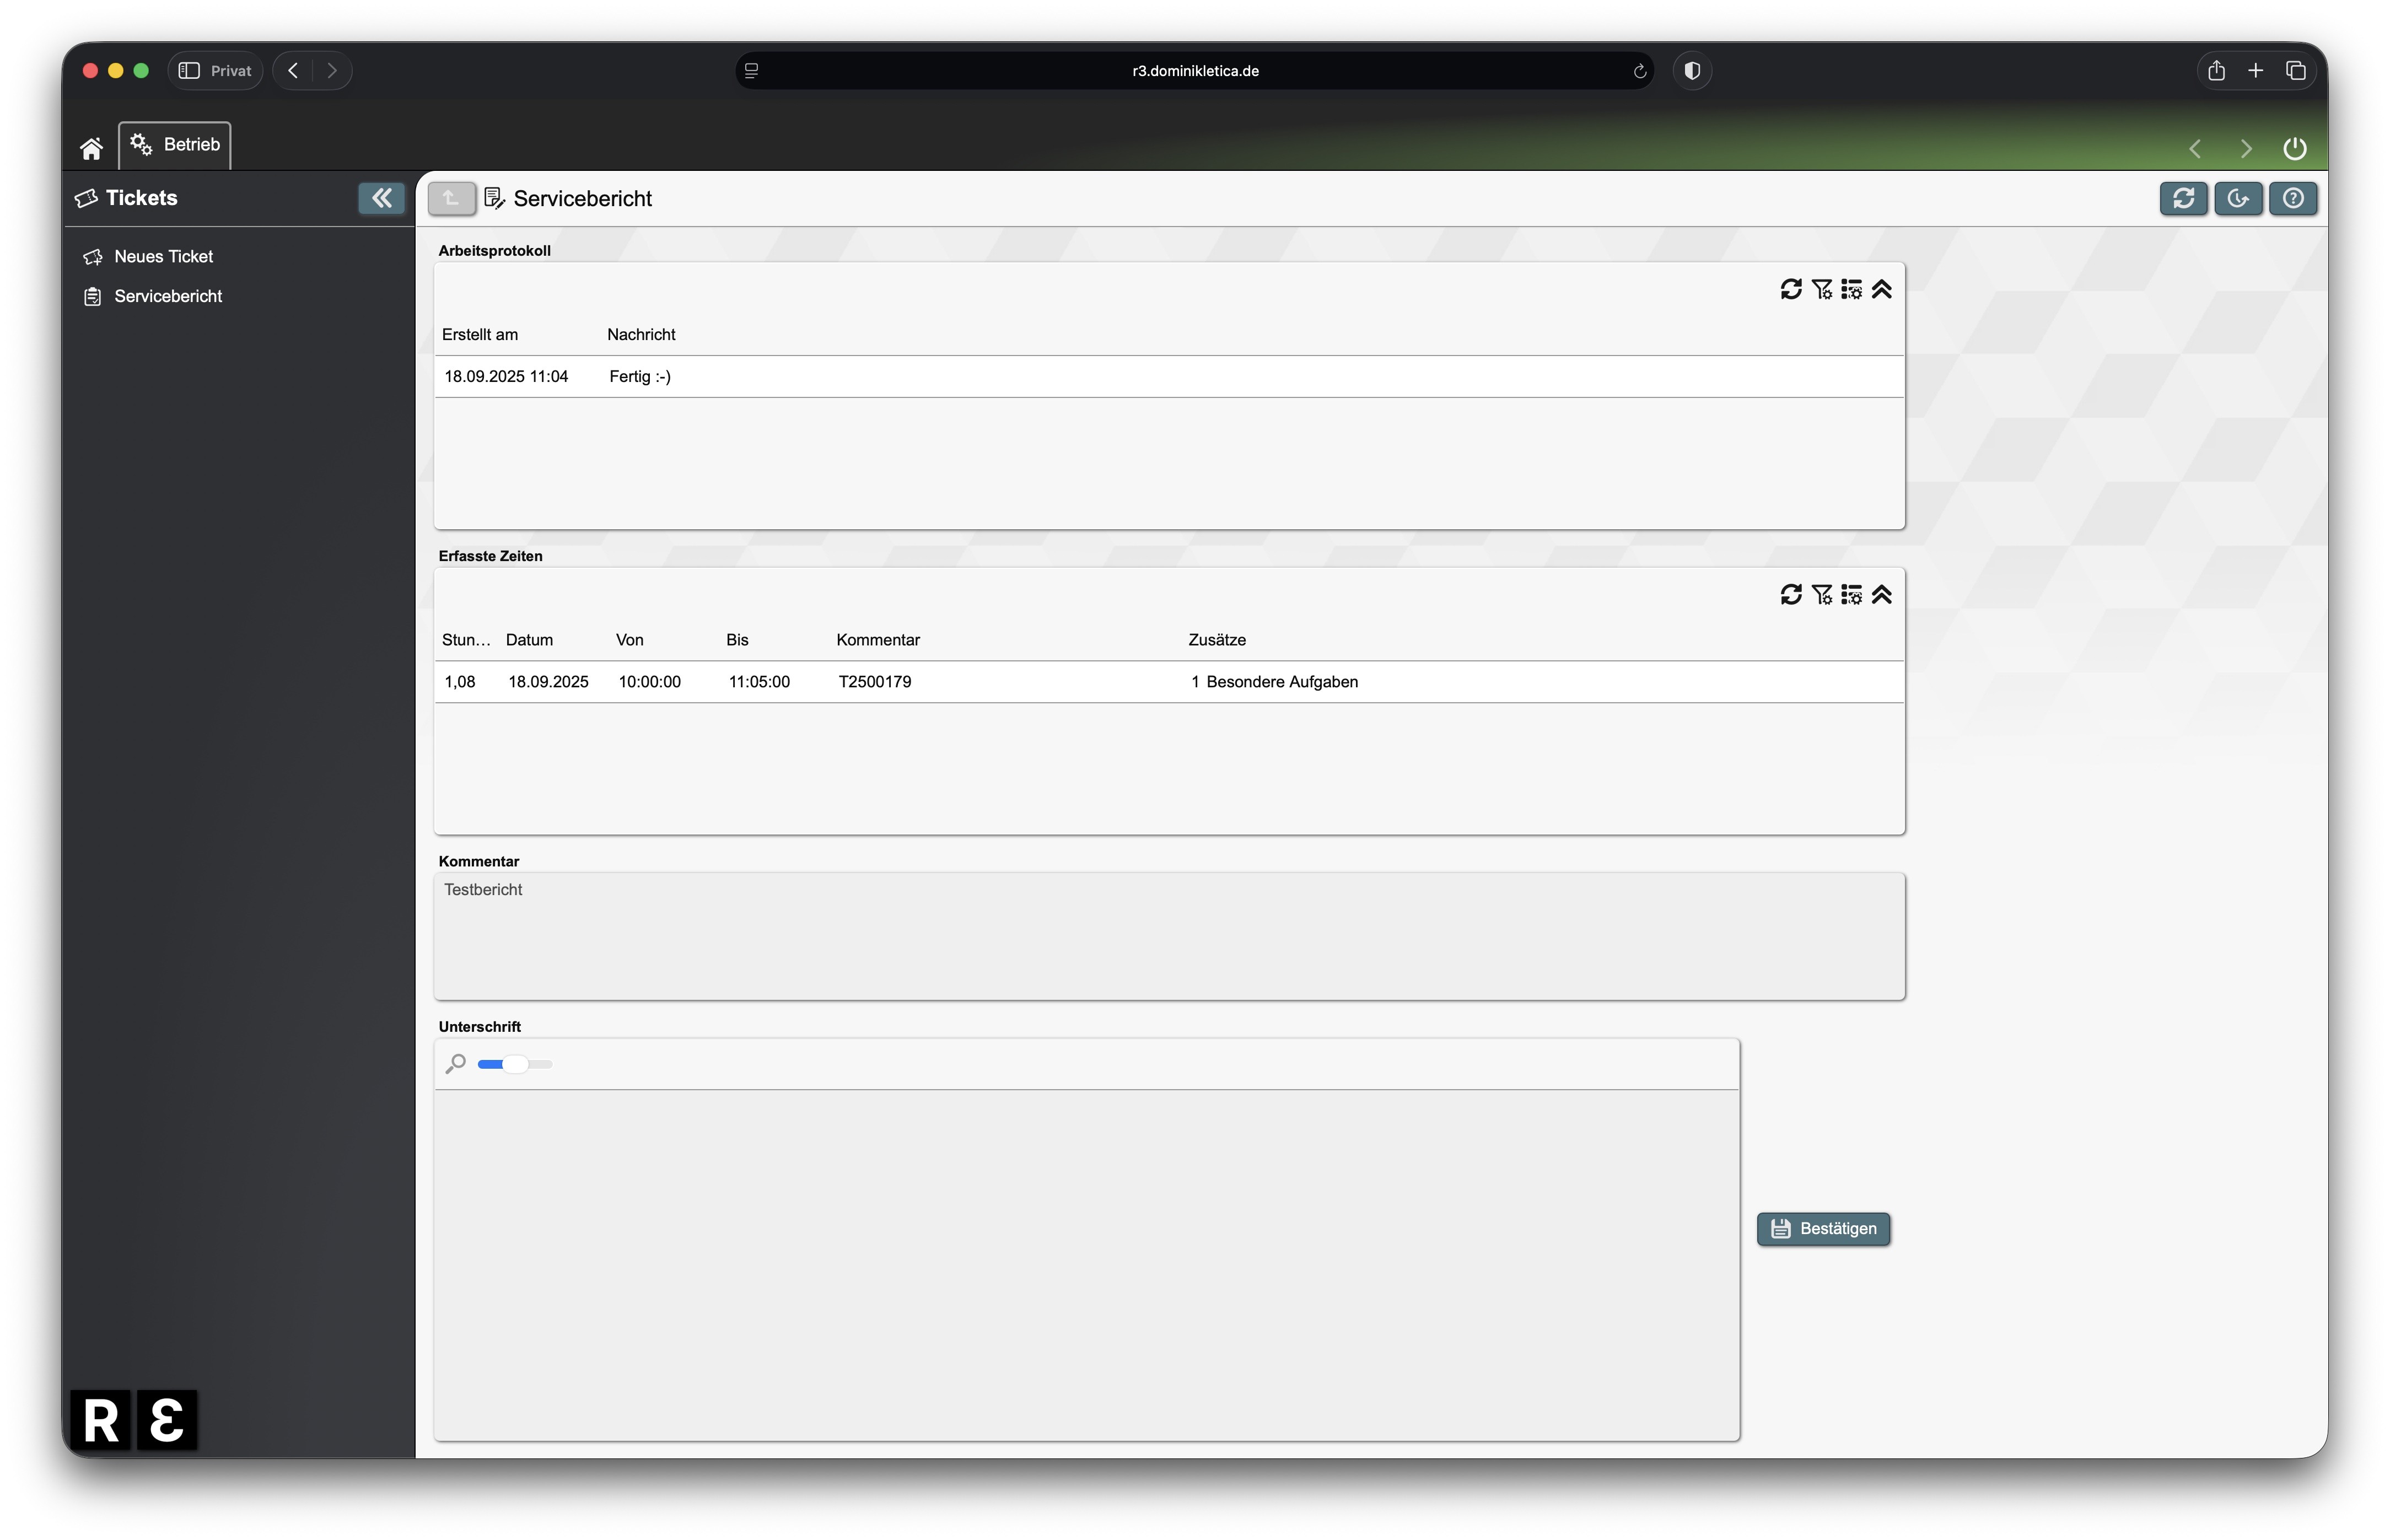Image resolution: width=2390 pixels, height=1540 pixels.
Task: Open filter options for Erfasste Zeiten
Action: click(x=1821, y=595)
